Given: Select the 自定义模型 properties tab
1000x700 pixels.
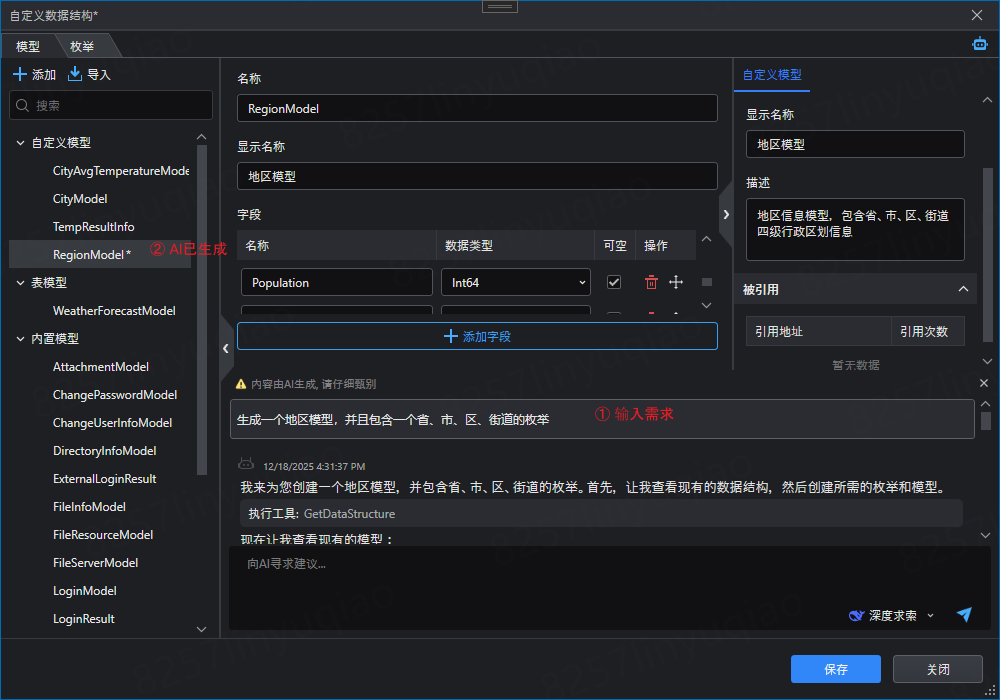Looking at the screenshot, I should coord(772,75).
